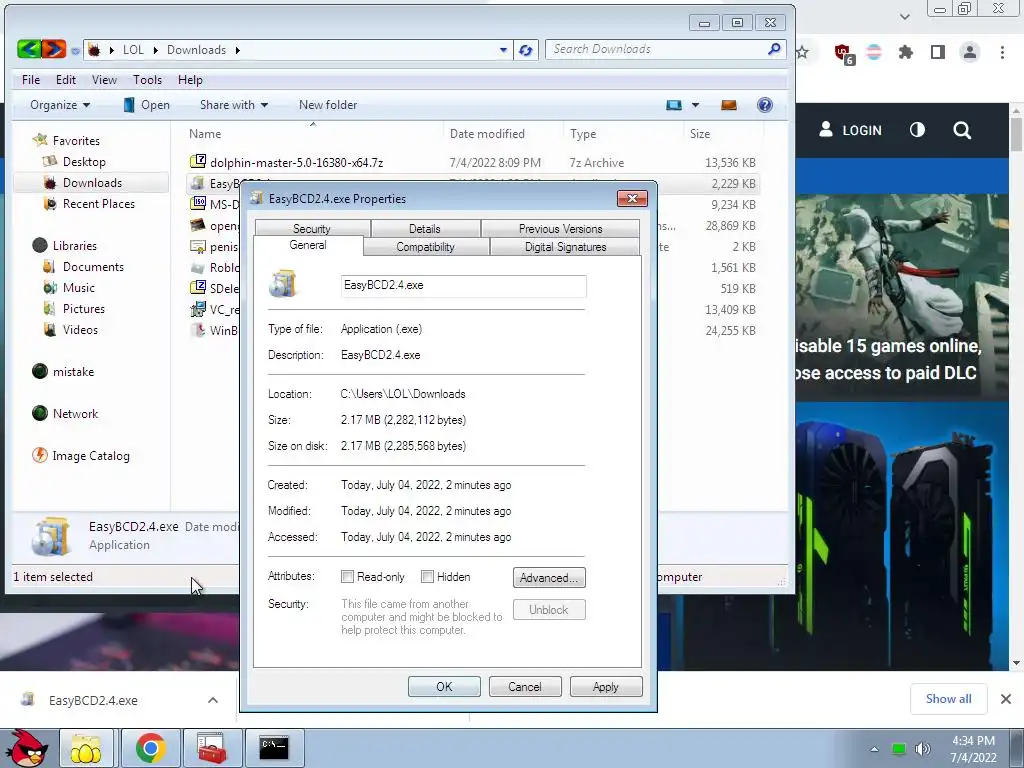This screenshot has width=1024, height=768.
Task: Expand the Share with dropdown
Action: (x=234, y=105)
